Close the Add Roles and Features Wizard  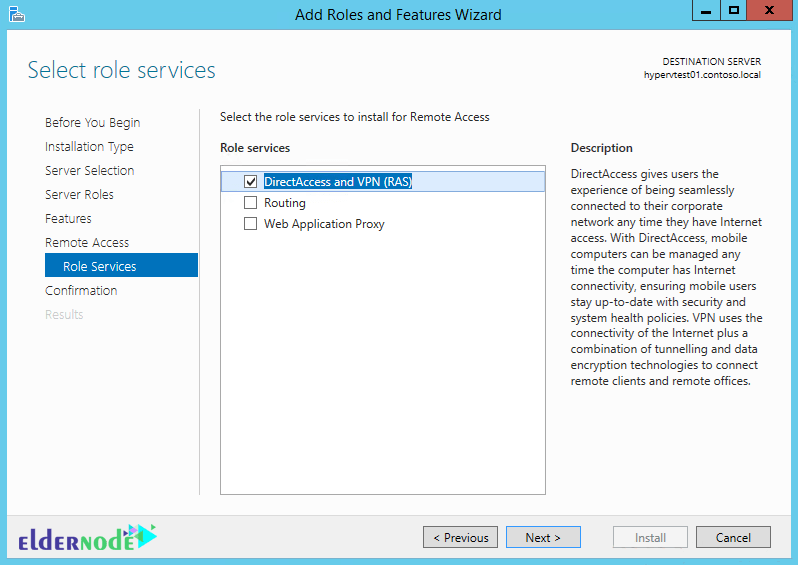(x=770, y=11)
